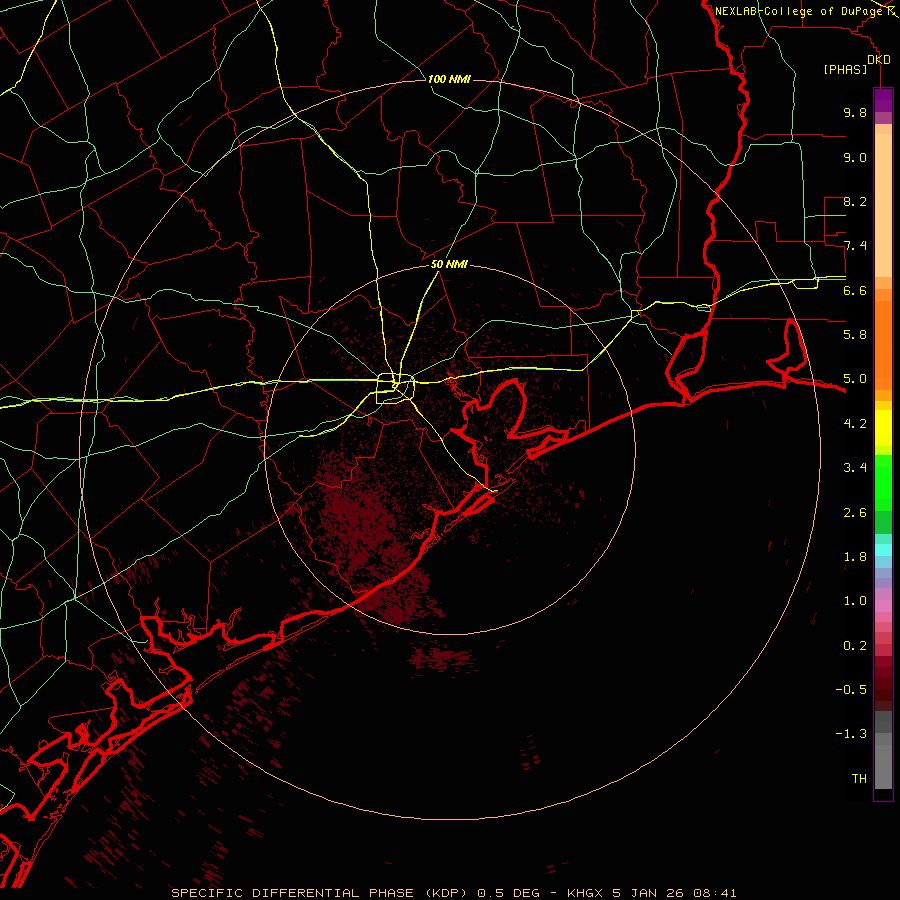The image size is (900, 900).
Task: Click the TH legend label
Action: click(859, 779)
